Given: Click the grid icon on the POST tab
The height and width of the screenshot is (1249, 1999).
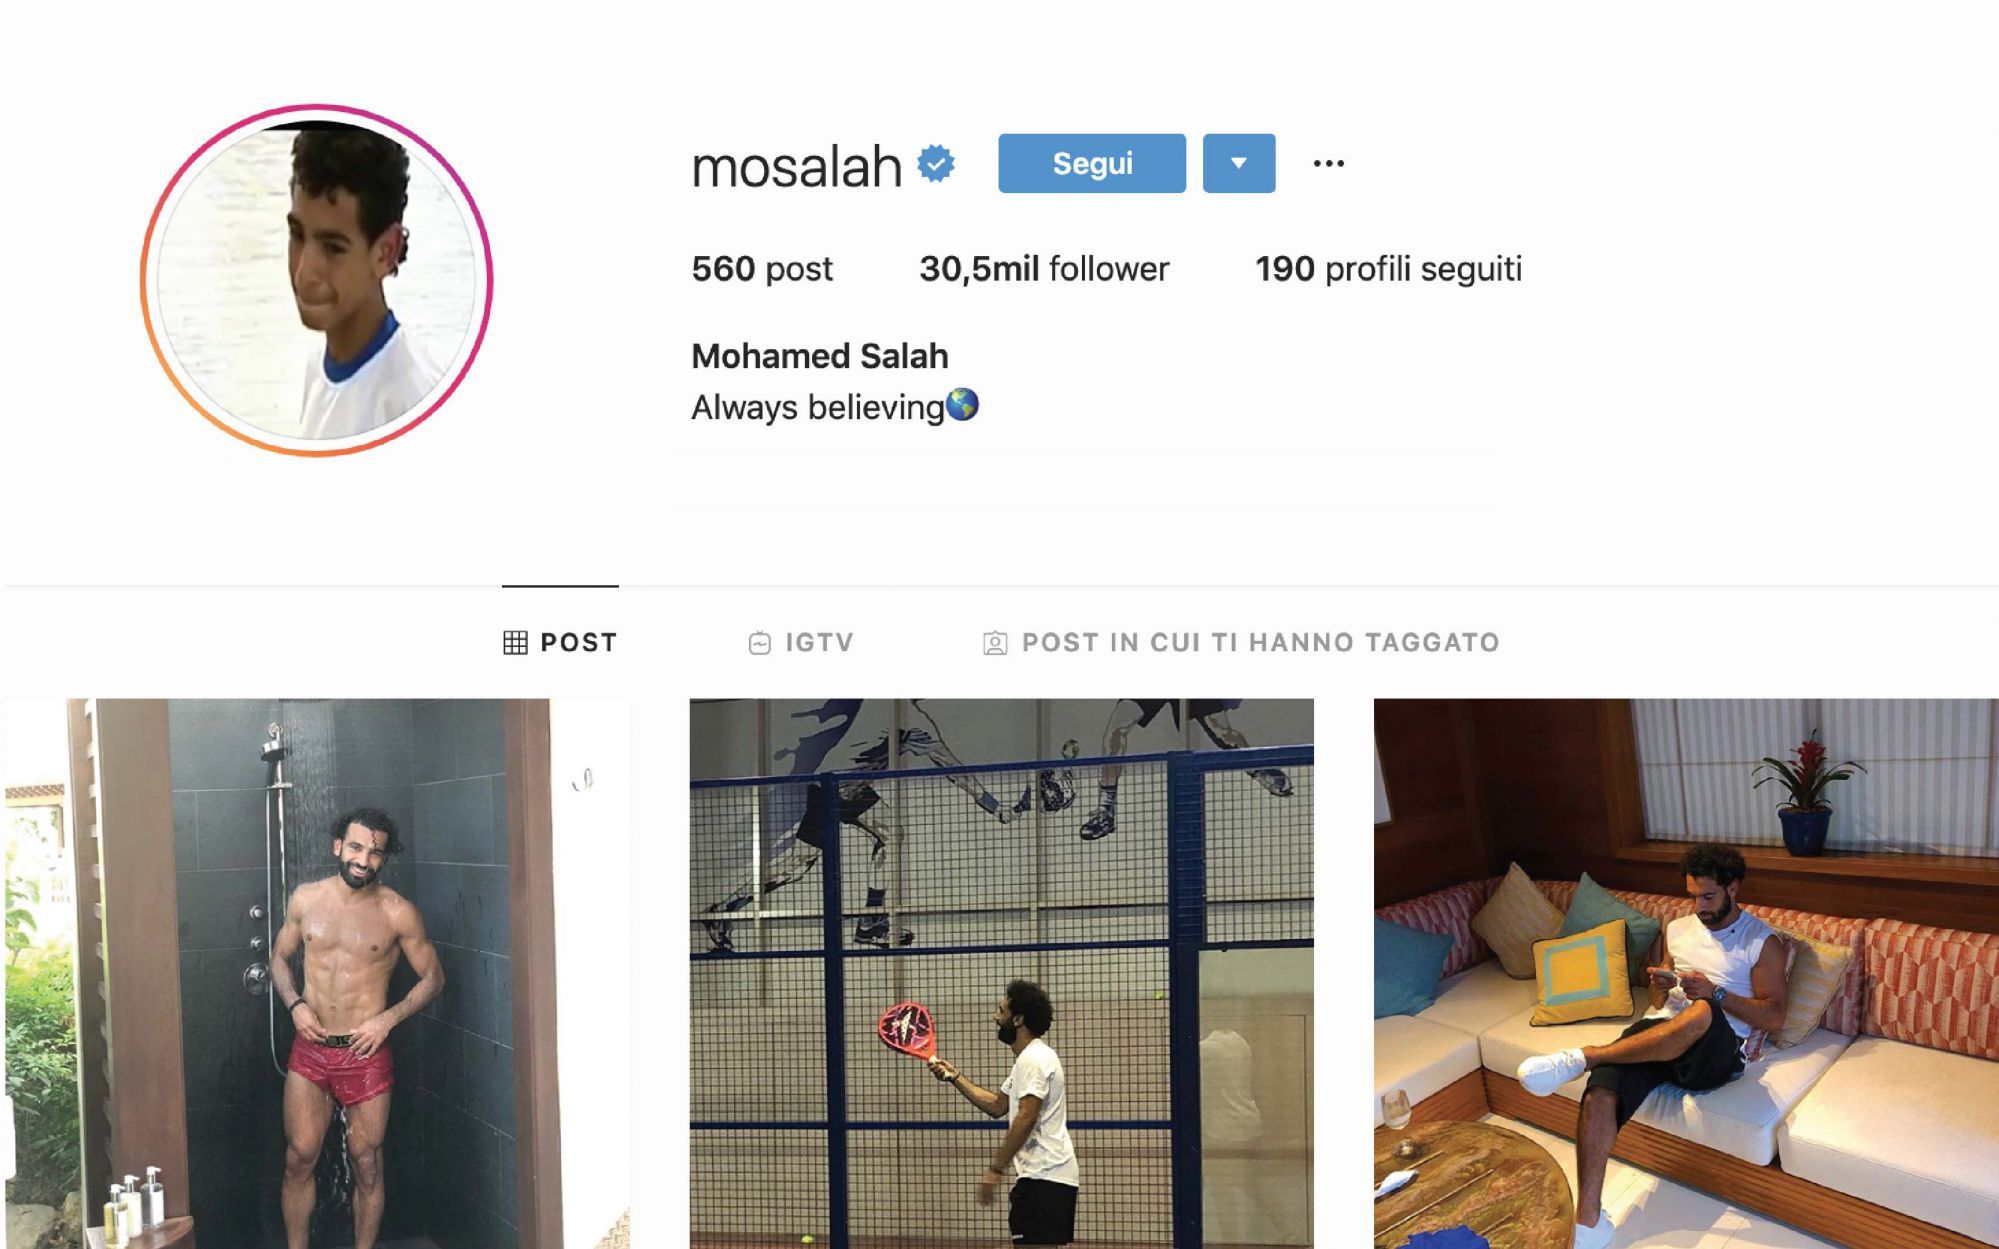Looking at the screenshot, I should point(515,643).
